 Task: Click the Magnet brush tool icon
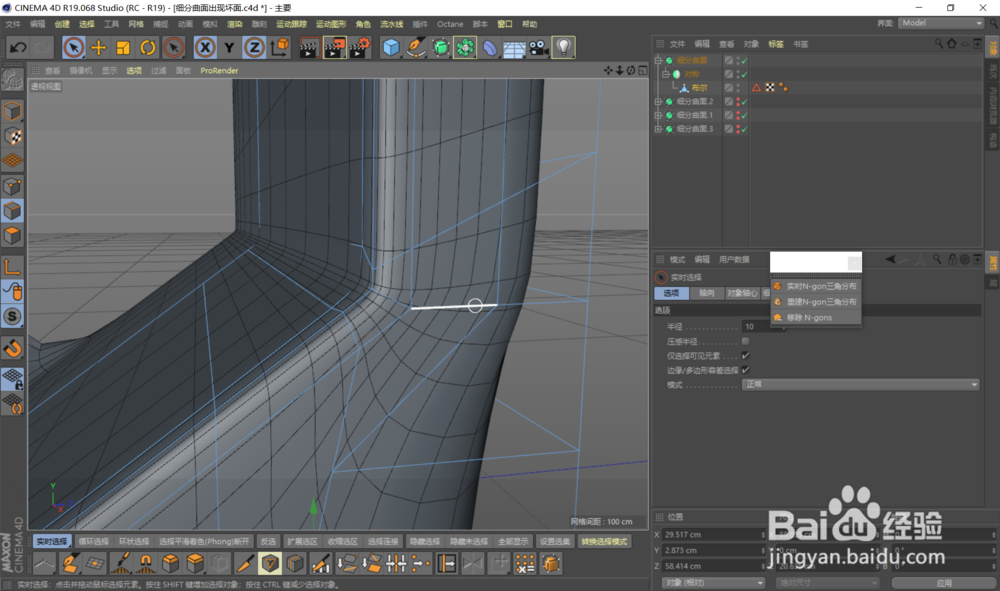146,564
